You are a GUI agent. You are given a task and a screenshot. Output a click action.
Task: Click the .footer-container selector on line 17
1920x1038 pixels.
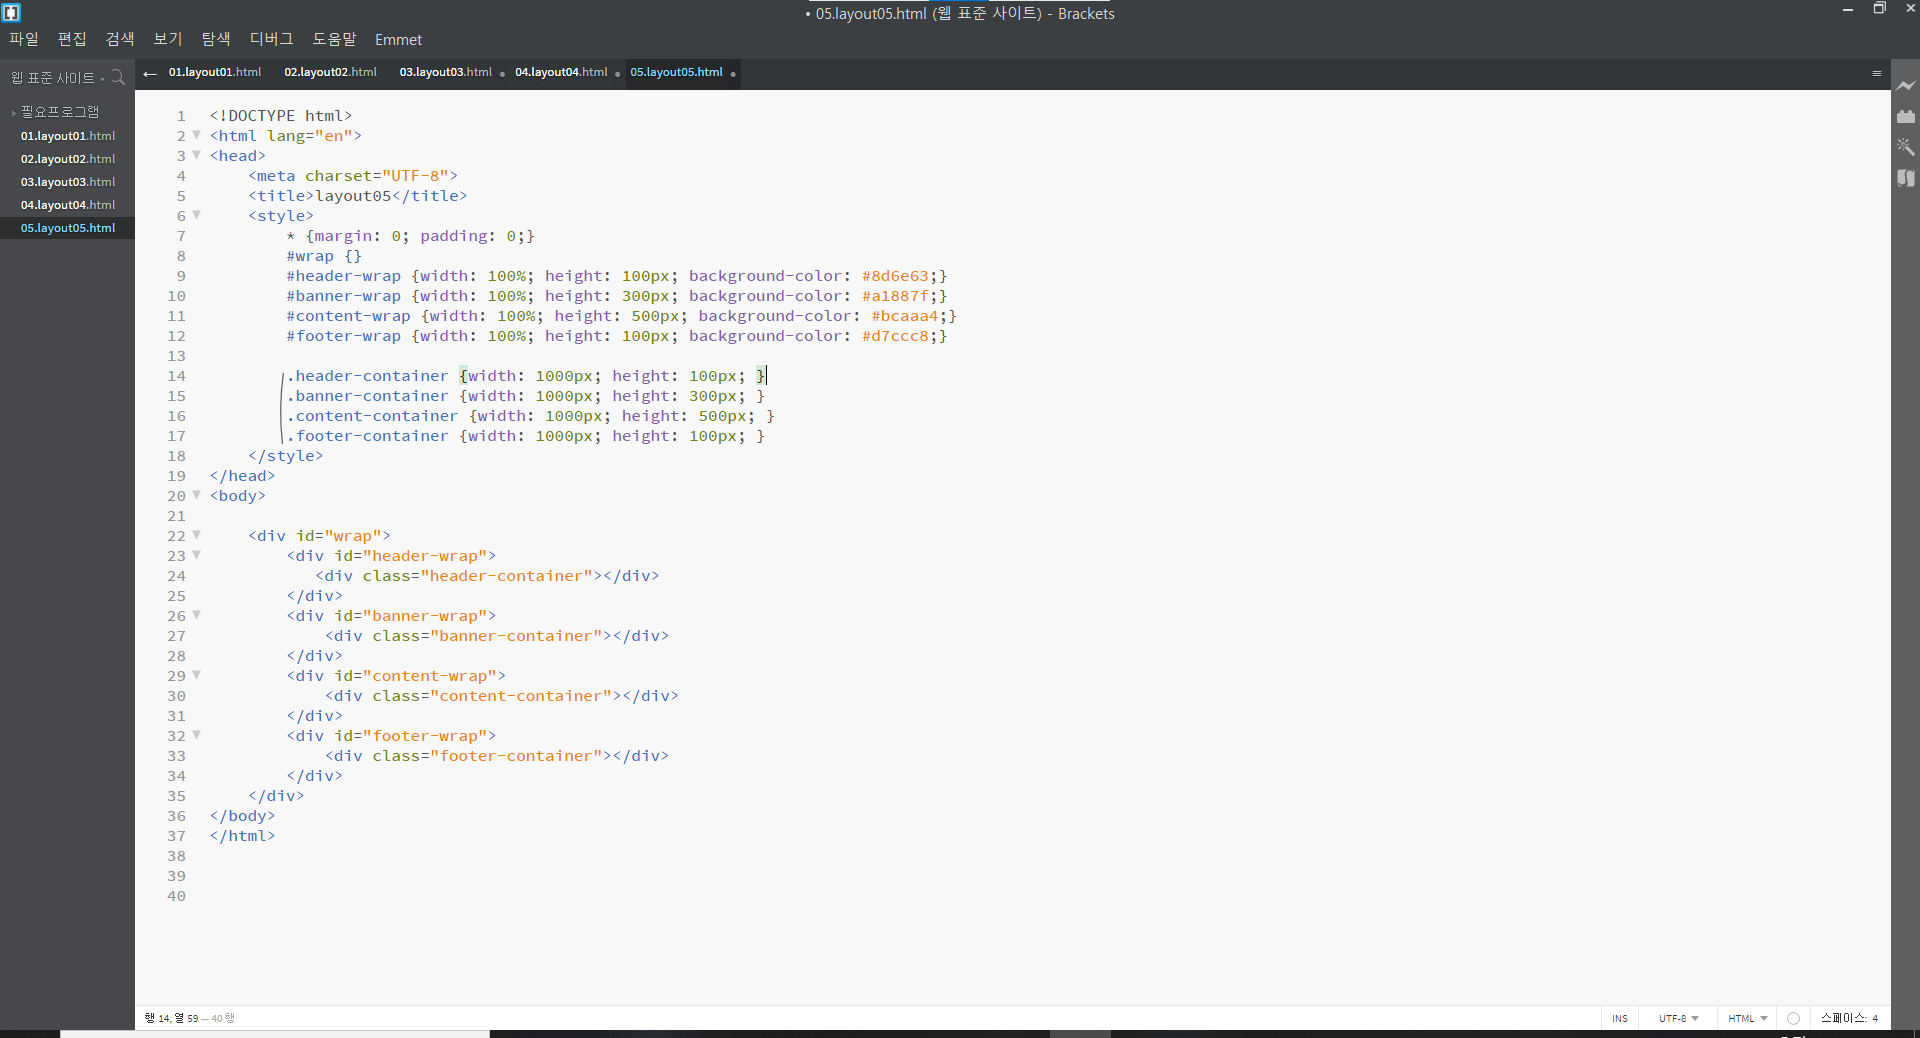(368, 436)
